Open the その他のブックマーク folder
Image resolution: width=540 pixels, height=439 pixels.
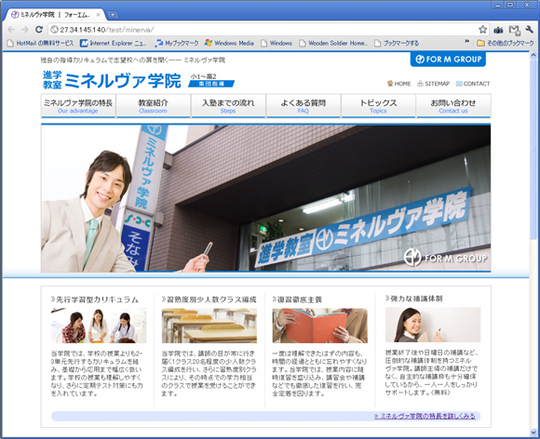[505, 43]
